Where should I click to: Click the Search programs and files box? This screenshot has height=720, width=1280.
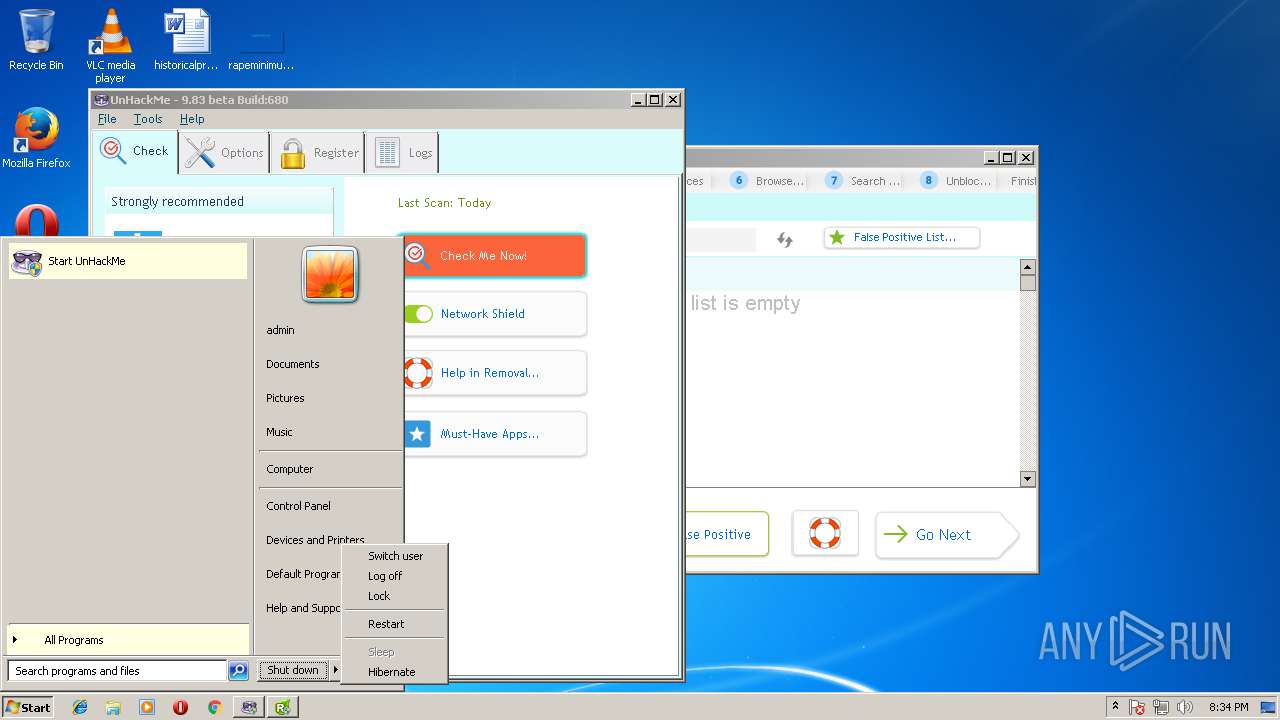click(118, 671)
